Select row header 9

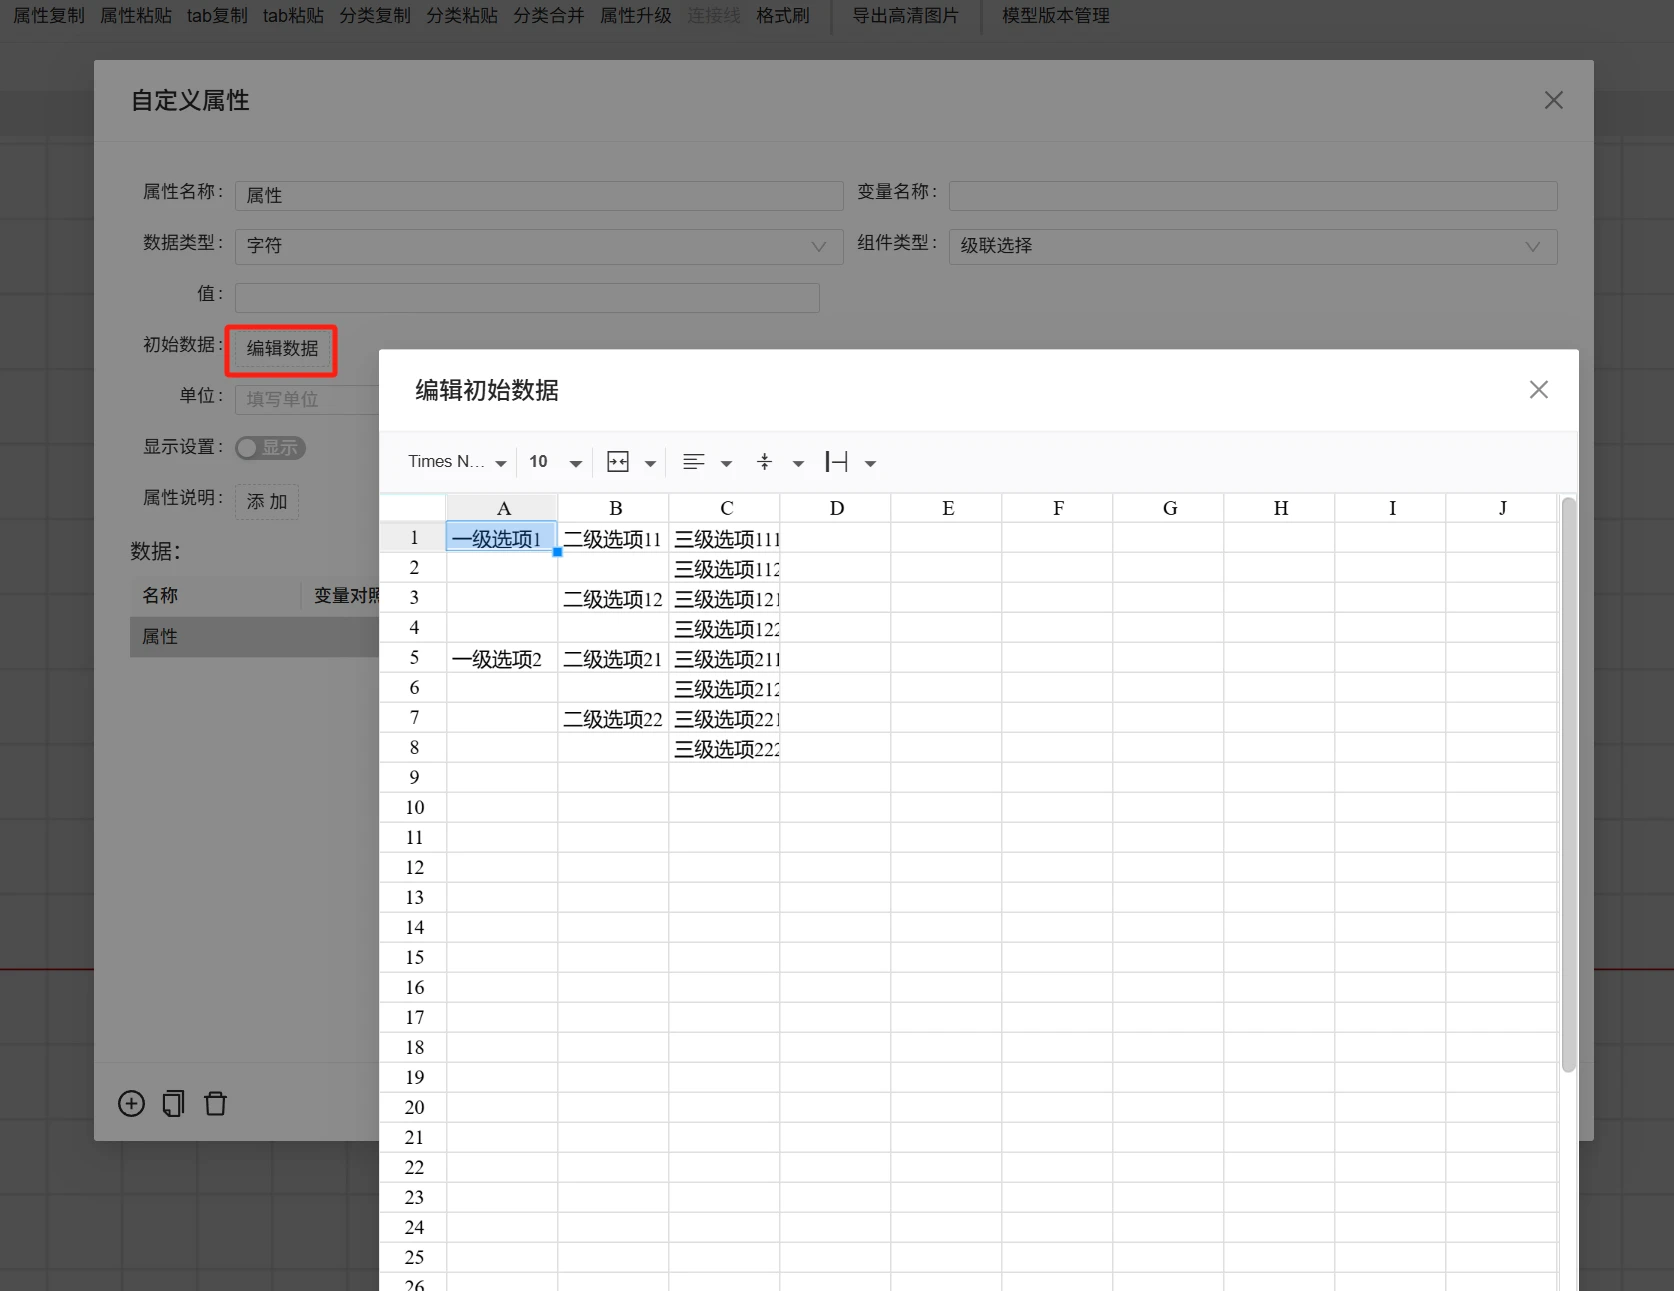tap(414, 778)
